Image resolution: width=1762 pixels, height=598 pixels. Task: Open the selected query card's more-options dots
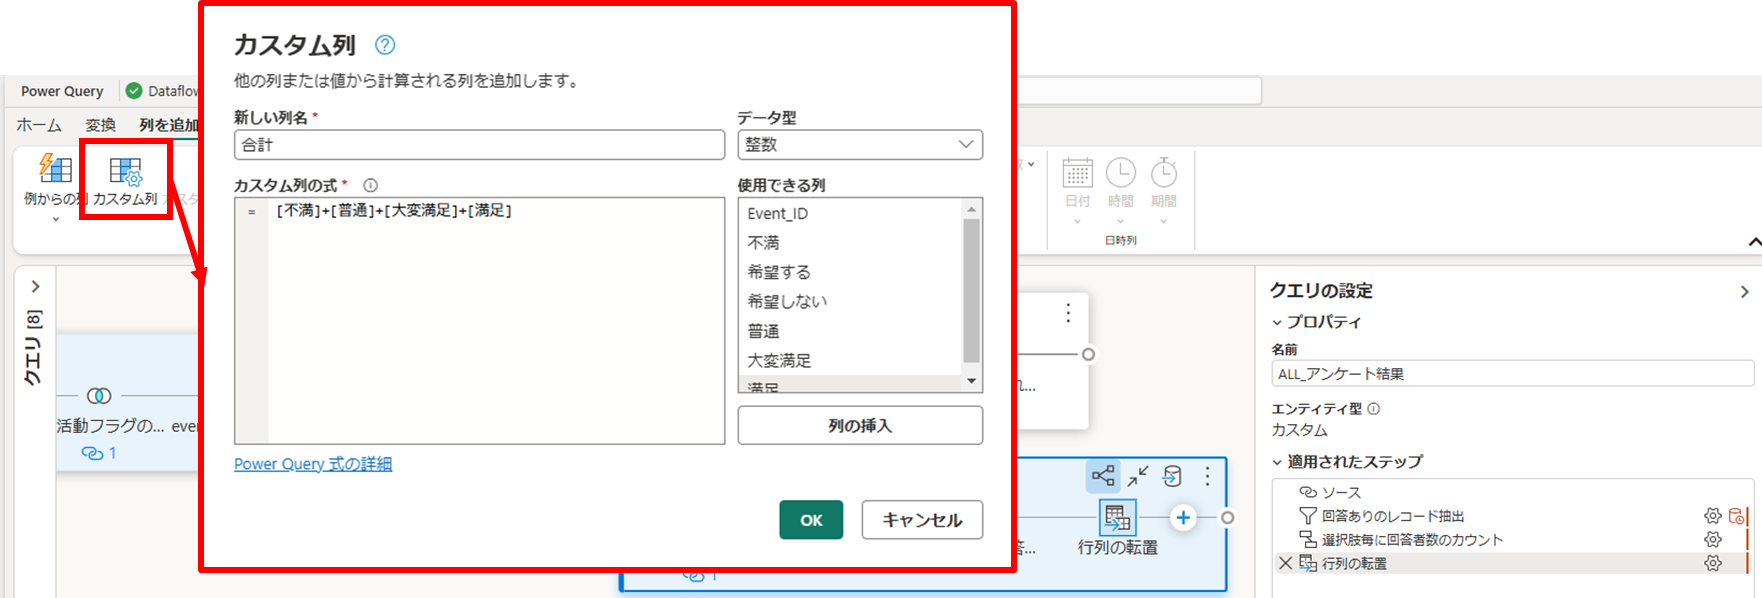tap(1207, 476)
